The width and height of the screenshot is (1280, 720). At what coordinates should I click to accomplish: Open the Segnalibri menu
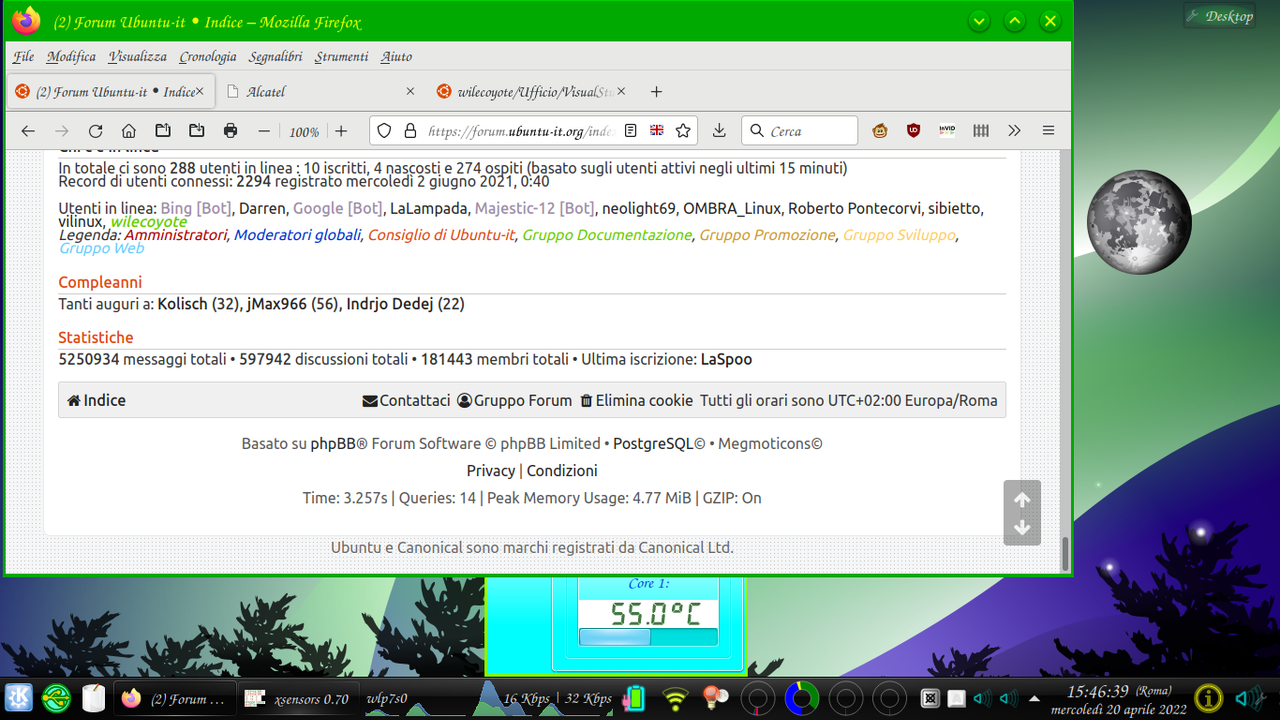click(276, 57)
